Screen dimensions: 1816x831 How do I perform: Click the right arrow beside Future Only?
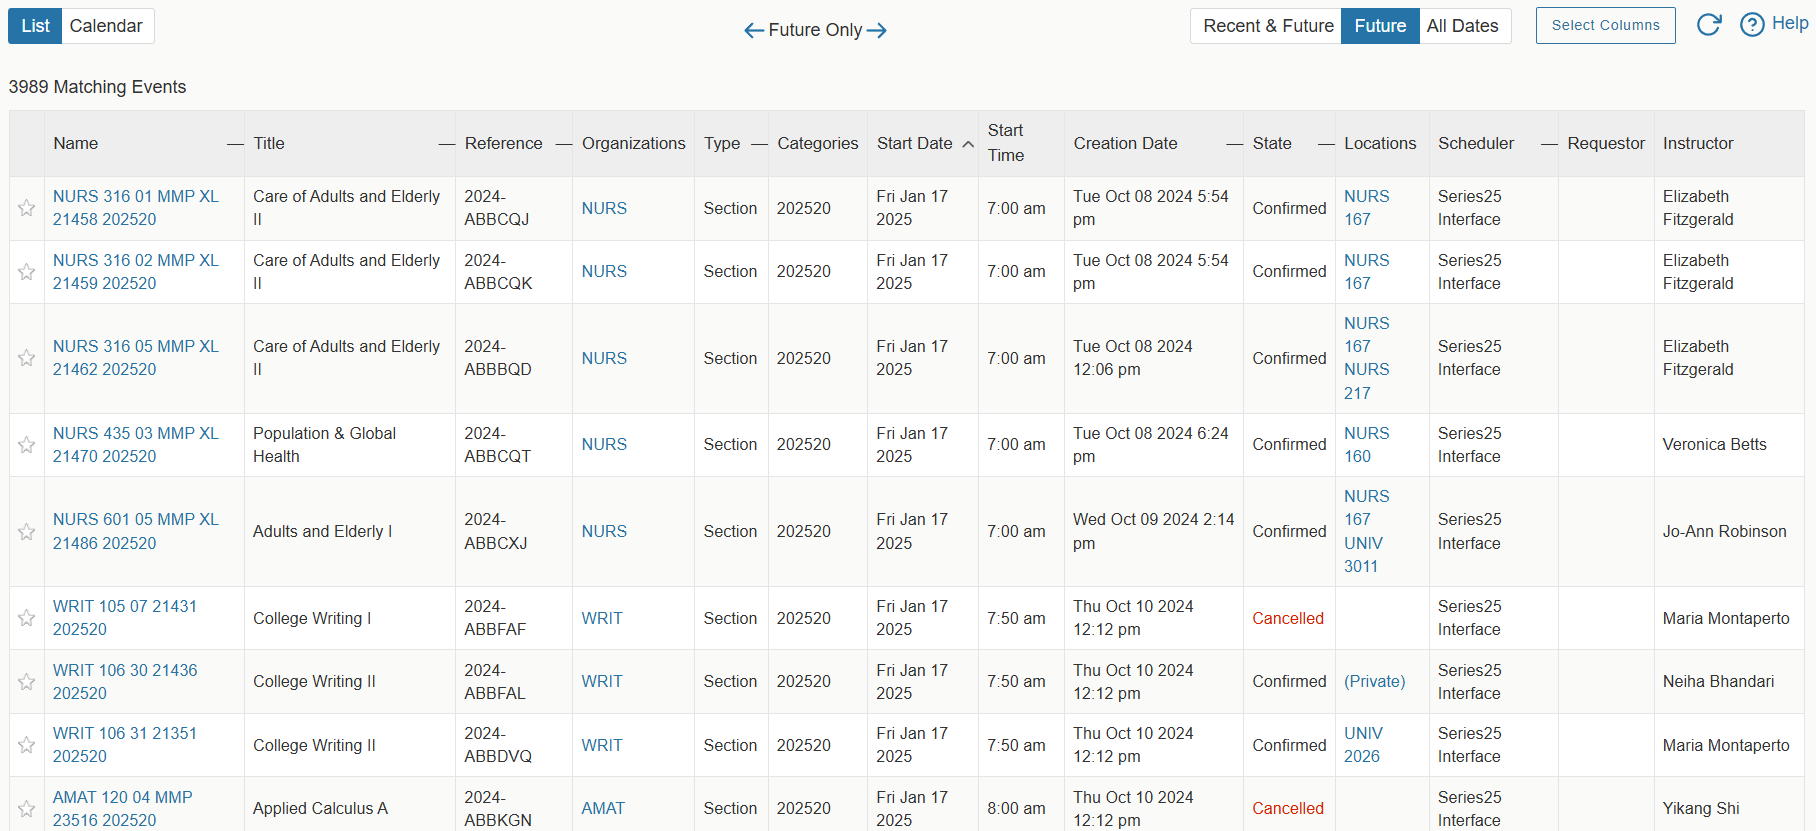[x=877, y=31]
